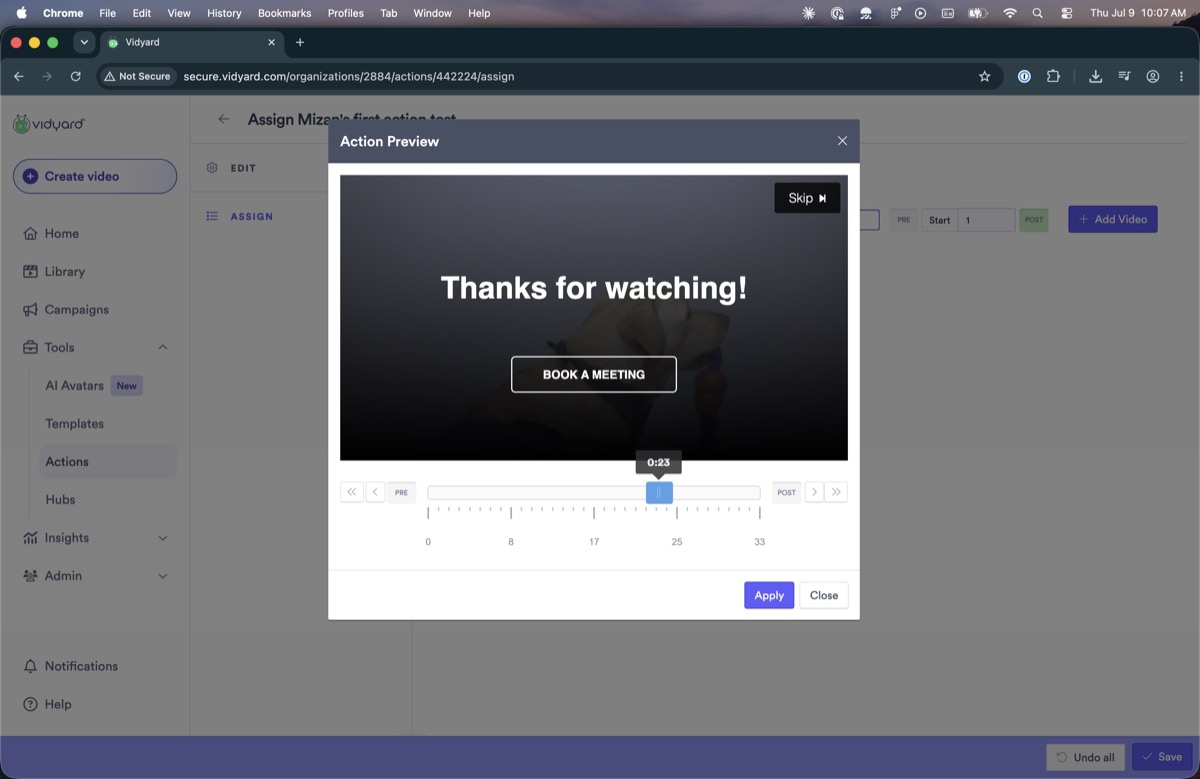Click Add Video button

click(1113, 219)
